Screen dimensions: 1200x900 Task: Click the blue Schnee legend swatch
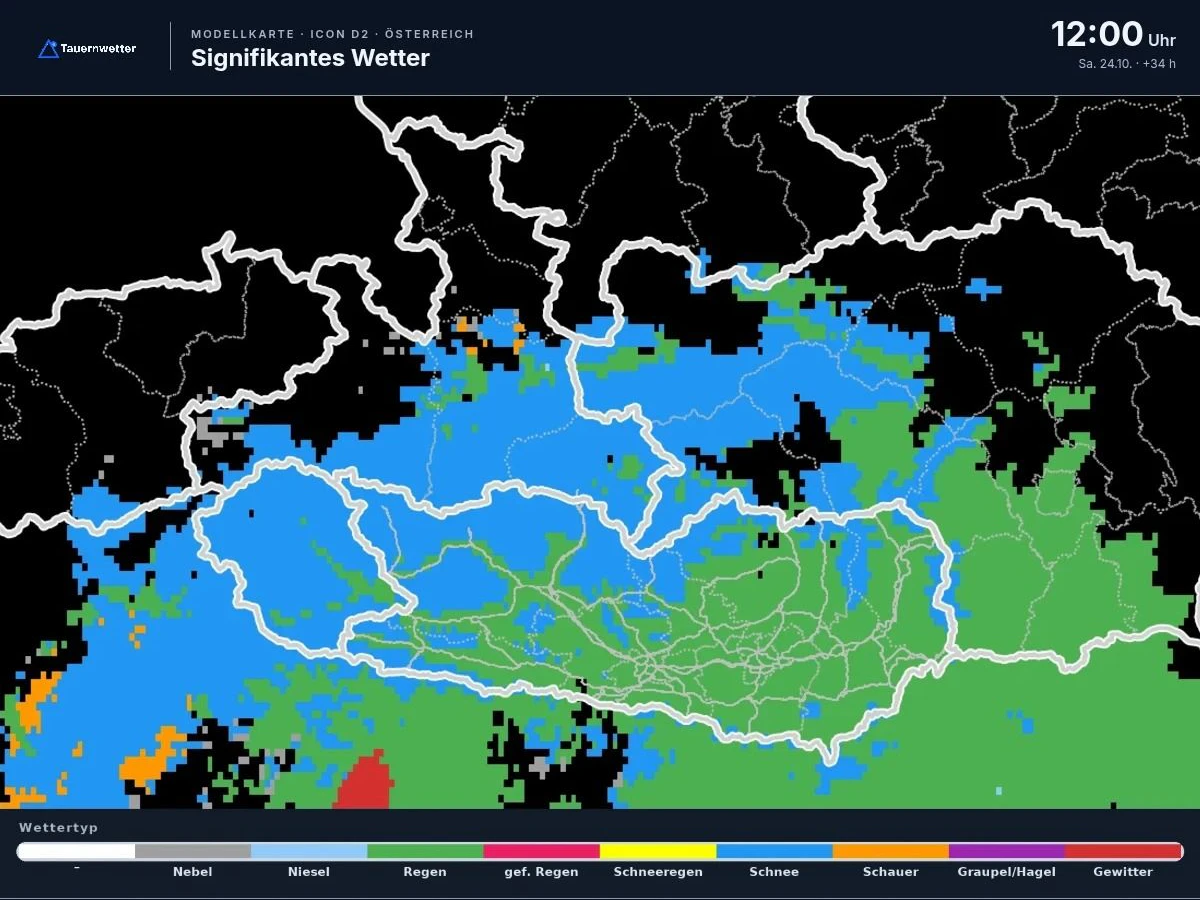tap(774, 851)
